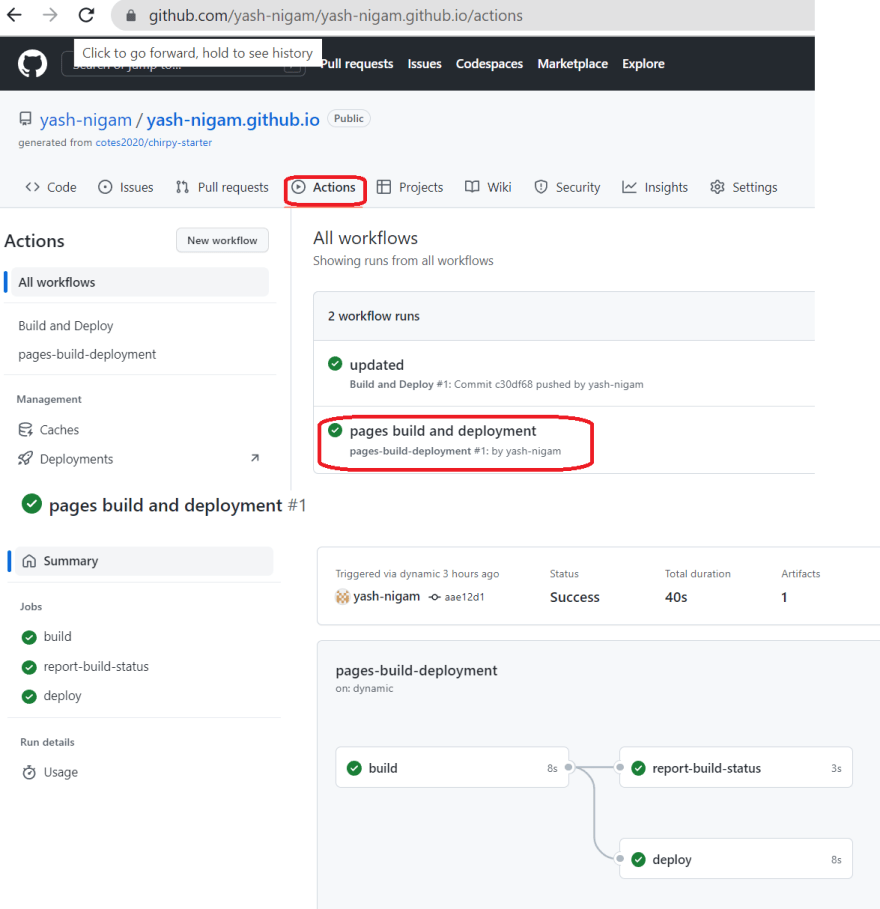Click the browser address bar URL
880x909 pixels.
pyautogui.click(x=336, y=16)
